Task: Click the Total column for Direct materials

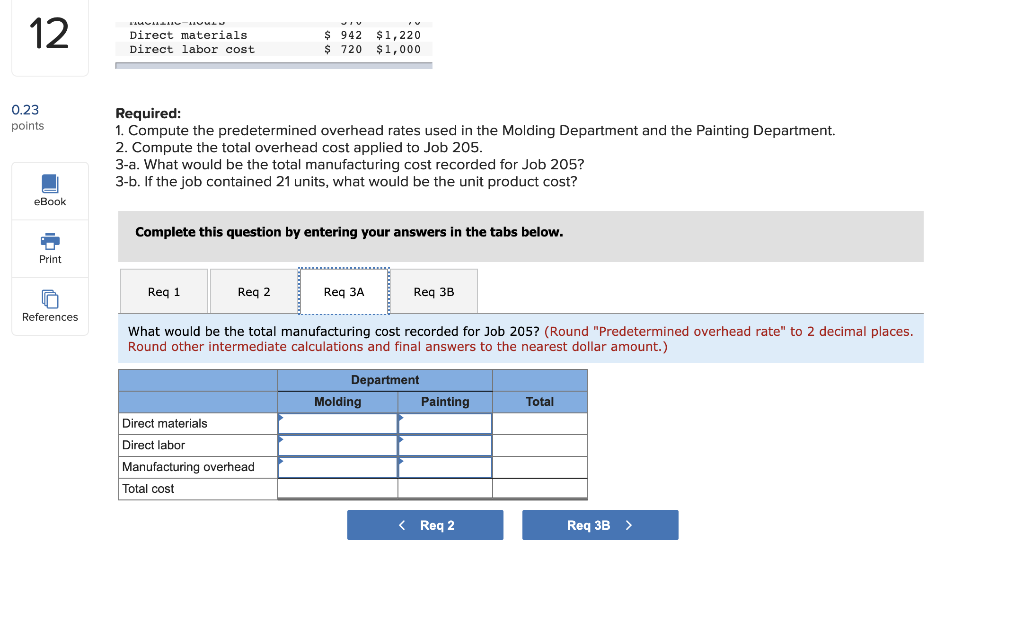Action: coord(539,423)
